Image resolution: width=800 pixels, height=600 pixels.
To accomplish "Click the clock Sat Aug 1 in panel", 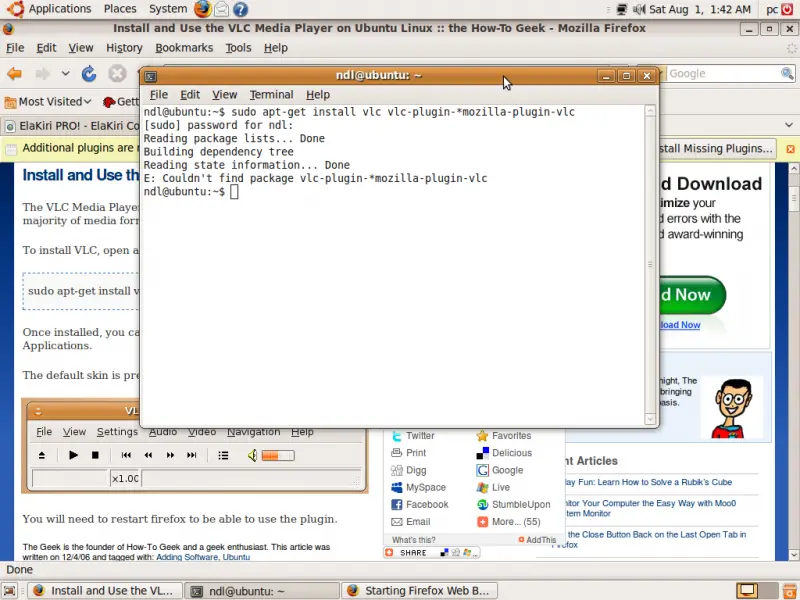I will (x=699, y=9).
